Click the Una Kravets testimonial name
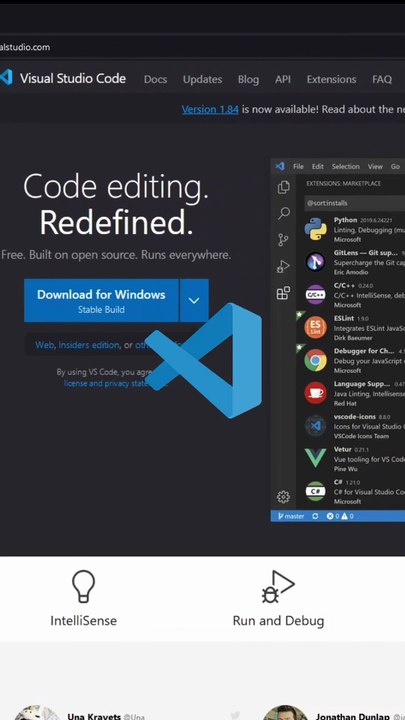The image size is (405, 720). click(95, 716)
